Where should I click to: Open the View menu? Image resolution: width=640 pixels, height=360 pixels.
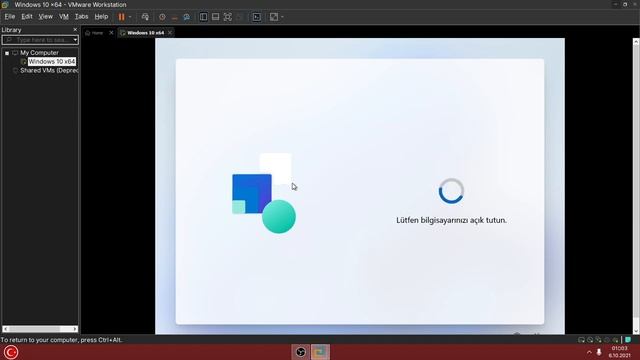[45, 17]
